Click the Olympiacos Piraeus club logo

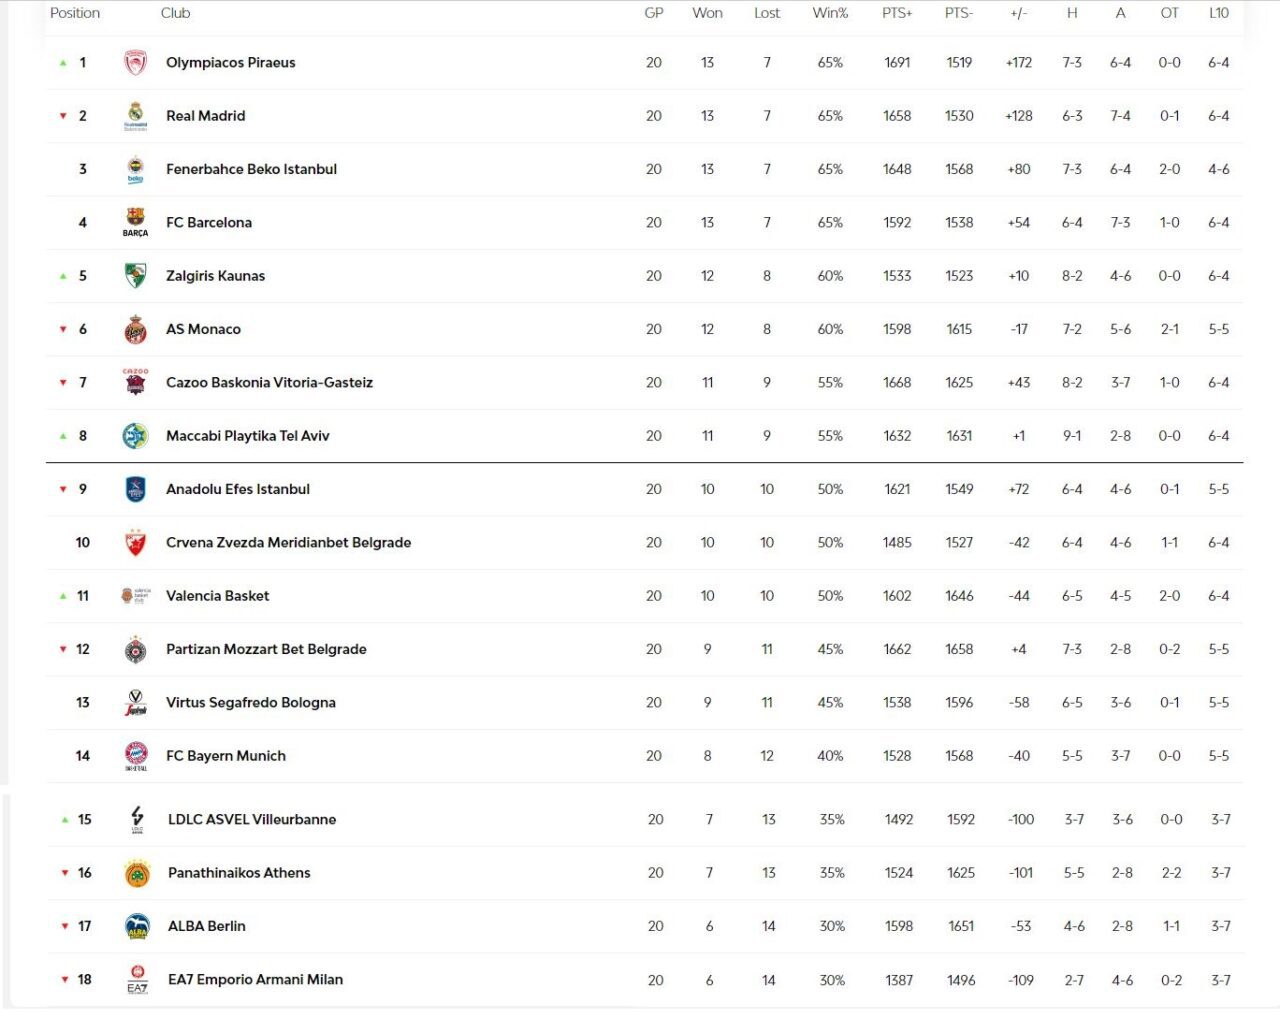coord(135,63)
